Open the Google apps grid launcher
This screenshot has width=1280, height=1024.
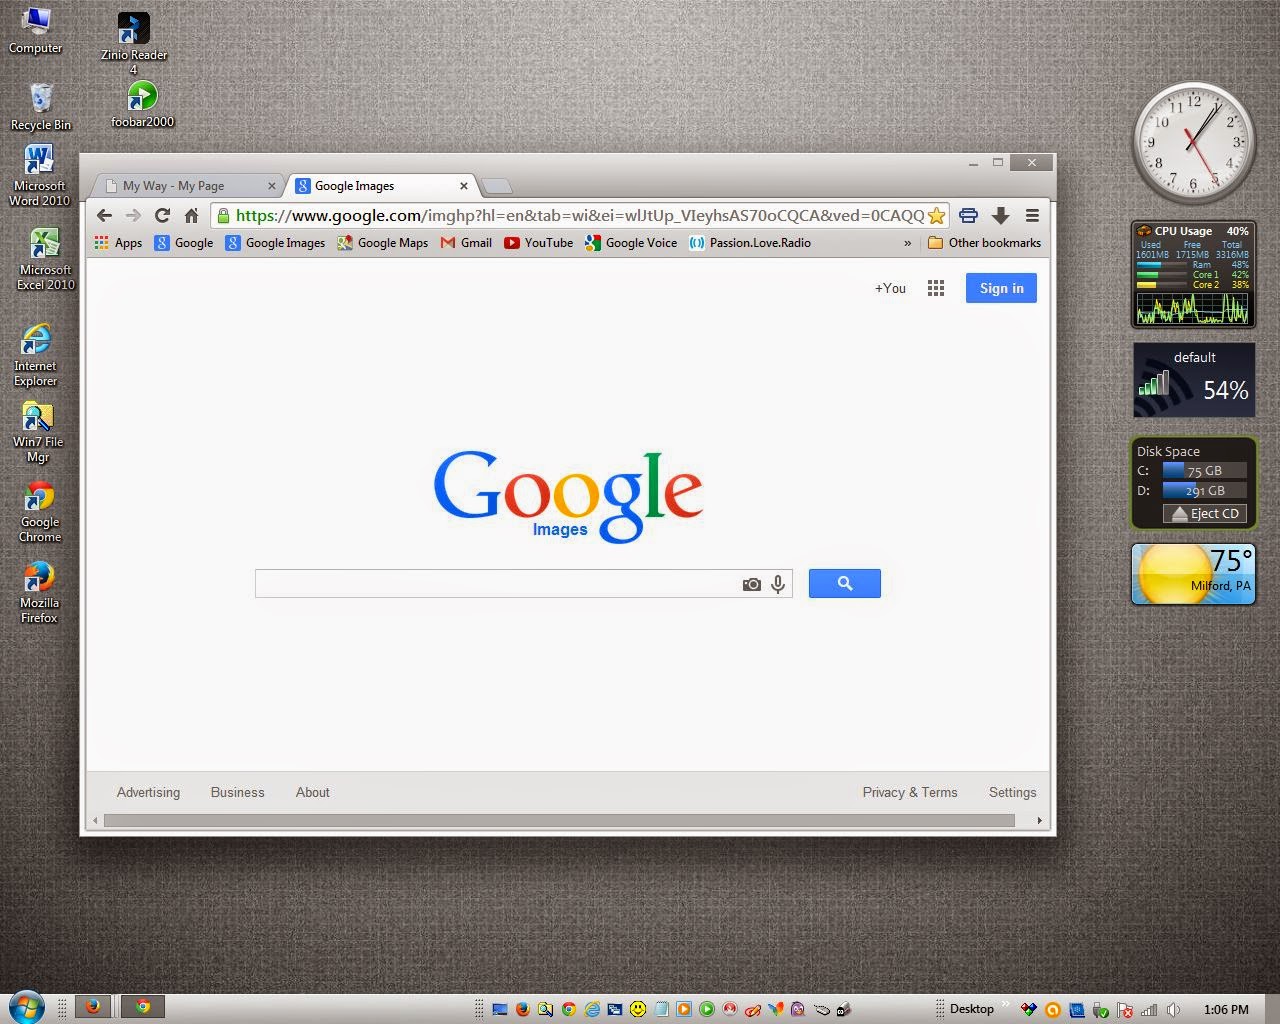tap(935, 288)
